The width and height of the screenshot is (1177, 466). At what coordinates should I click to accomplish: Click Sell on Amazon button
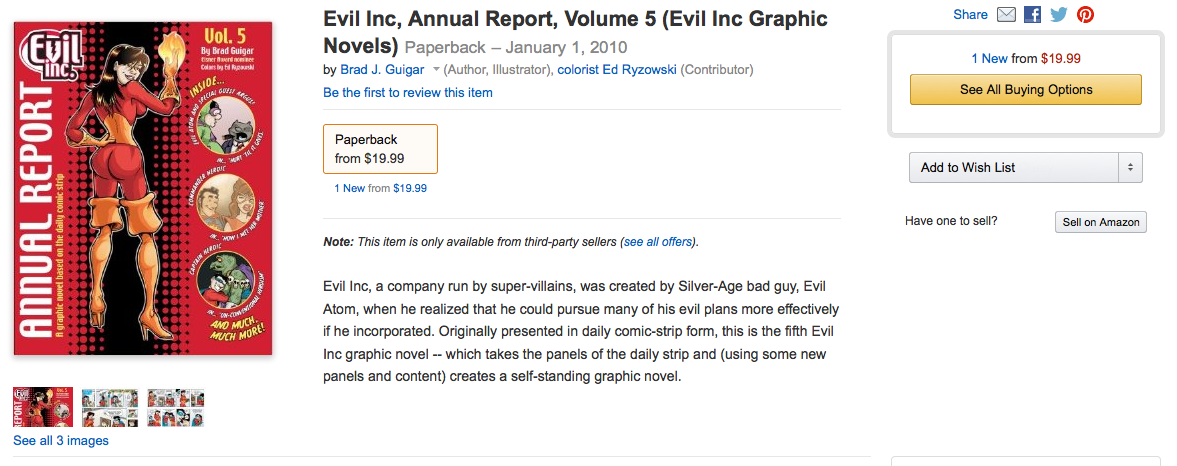[x=1100, y=222]
